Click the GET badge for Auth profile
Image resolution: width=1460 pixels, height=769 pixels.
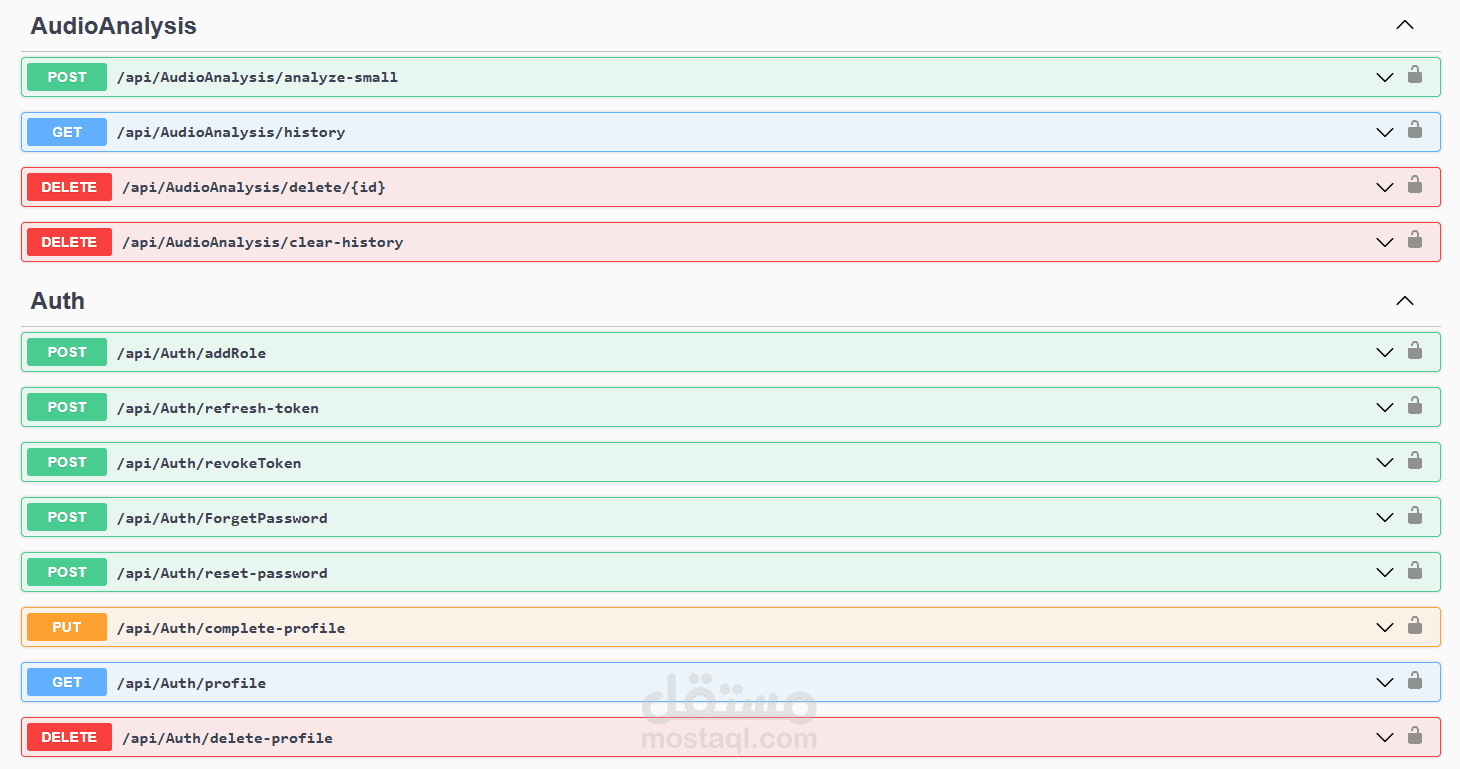(x=67, y=682)
